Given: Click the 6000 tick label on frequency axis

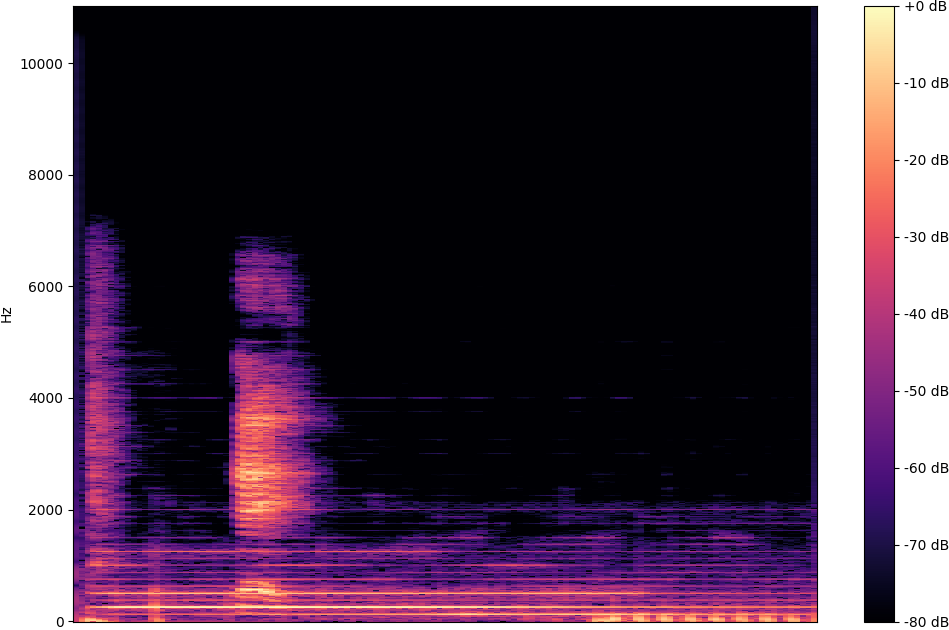Looking at the screenshot, I should (x=45, y=287).
